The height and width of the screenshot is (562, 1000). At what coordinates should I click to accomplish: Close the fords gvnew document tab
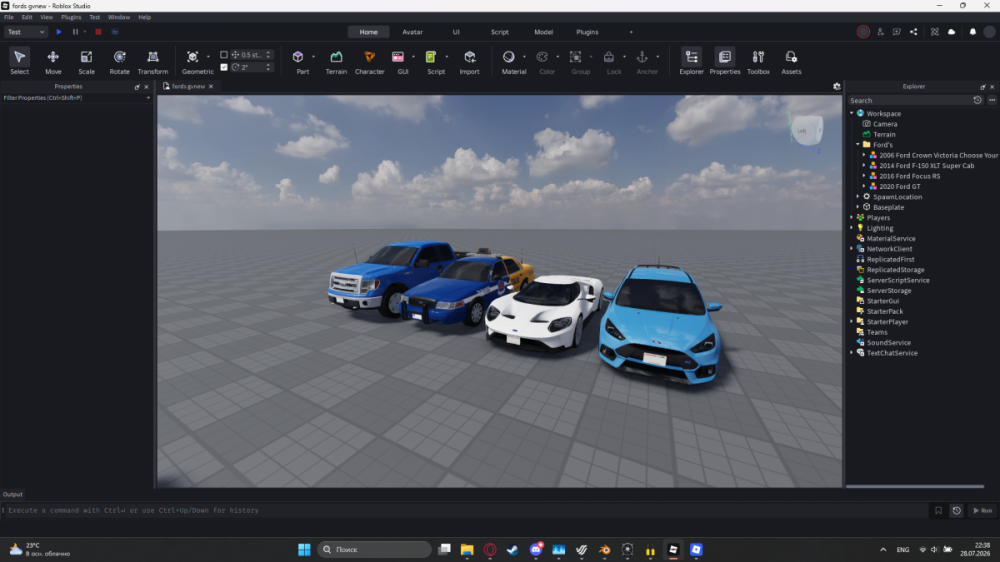point(211,86)
